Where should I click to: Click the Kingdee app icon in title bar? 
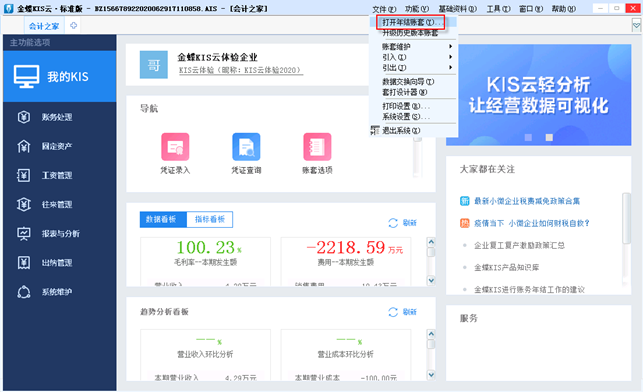coord(9,8)
